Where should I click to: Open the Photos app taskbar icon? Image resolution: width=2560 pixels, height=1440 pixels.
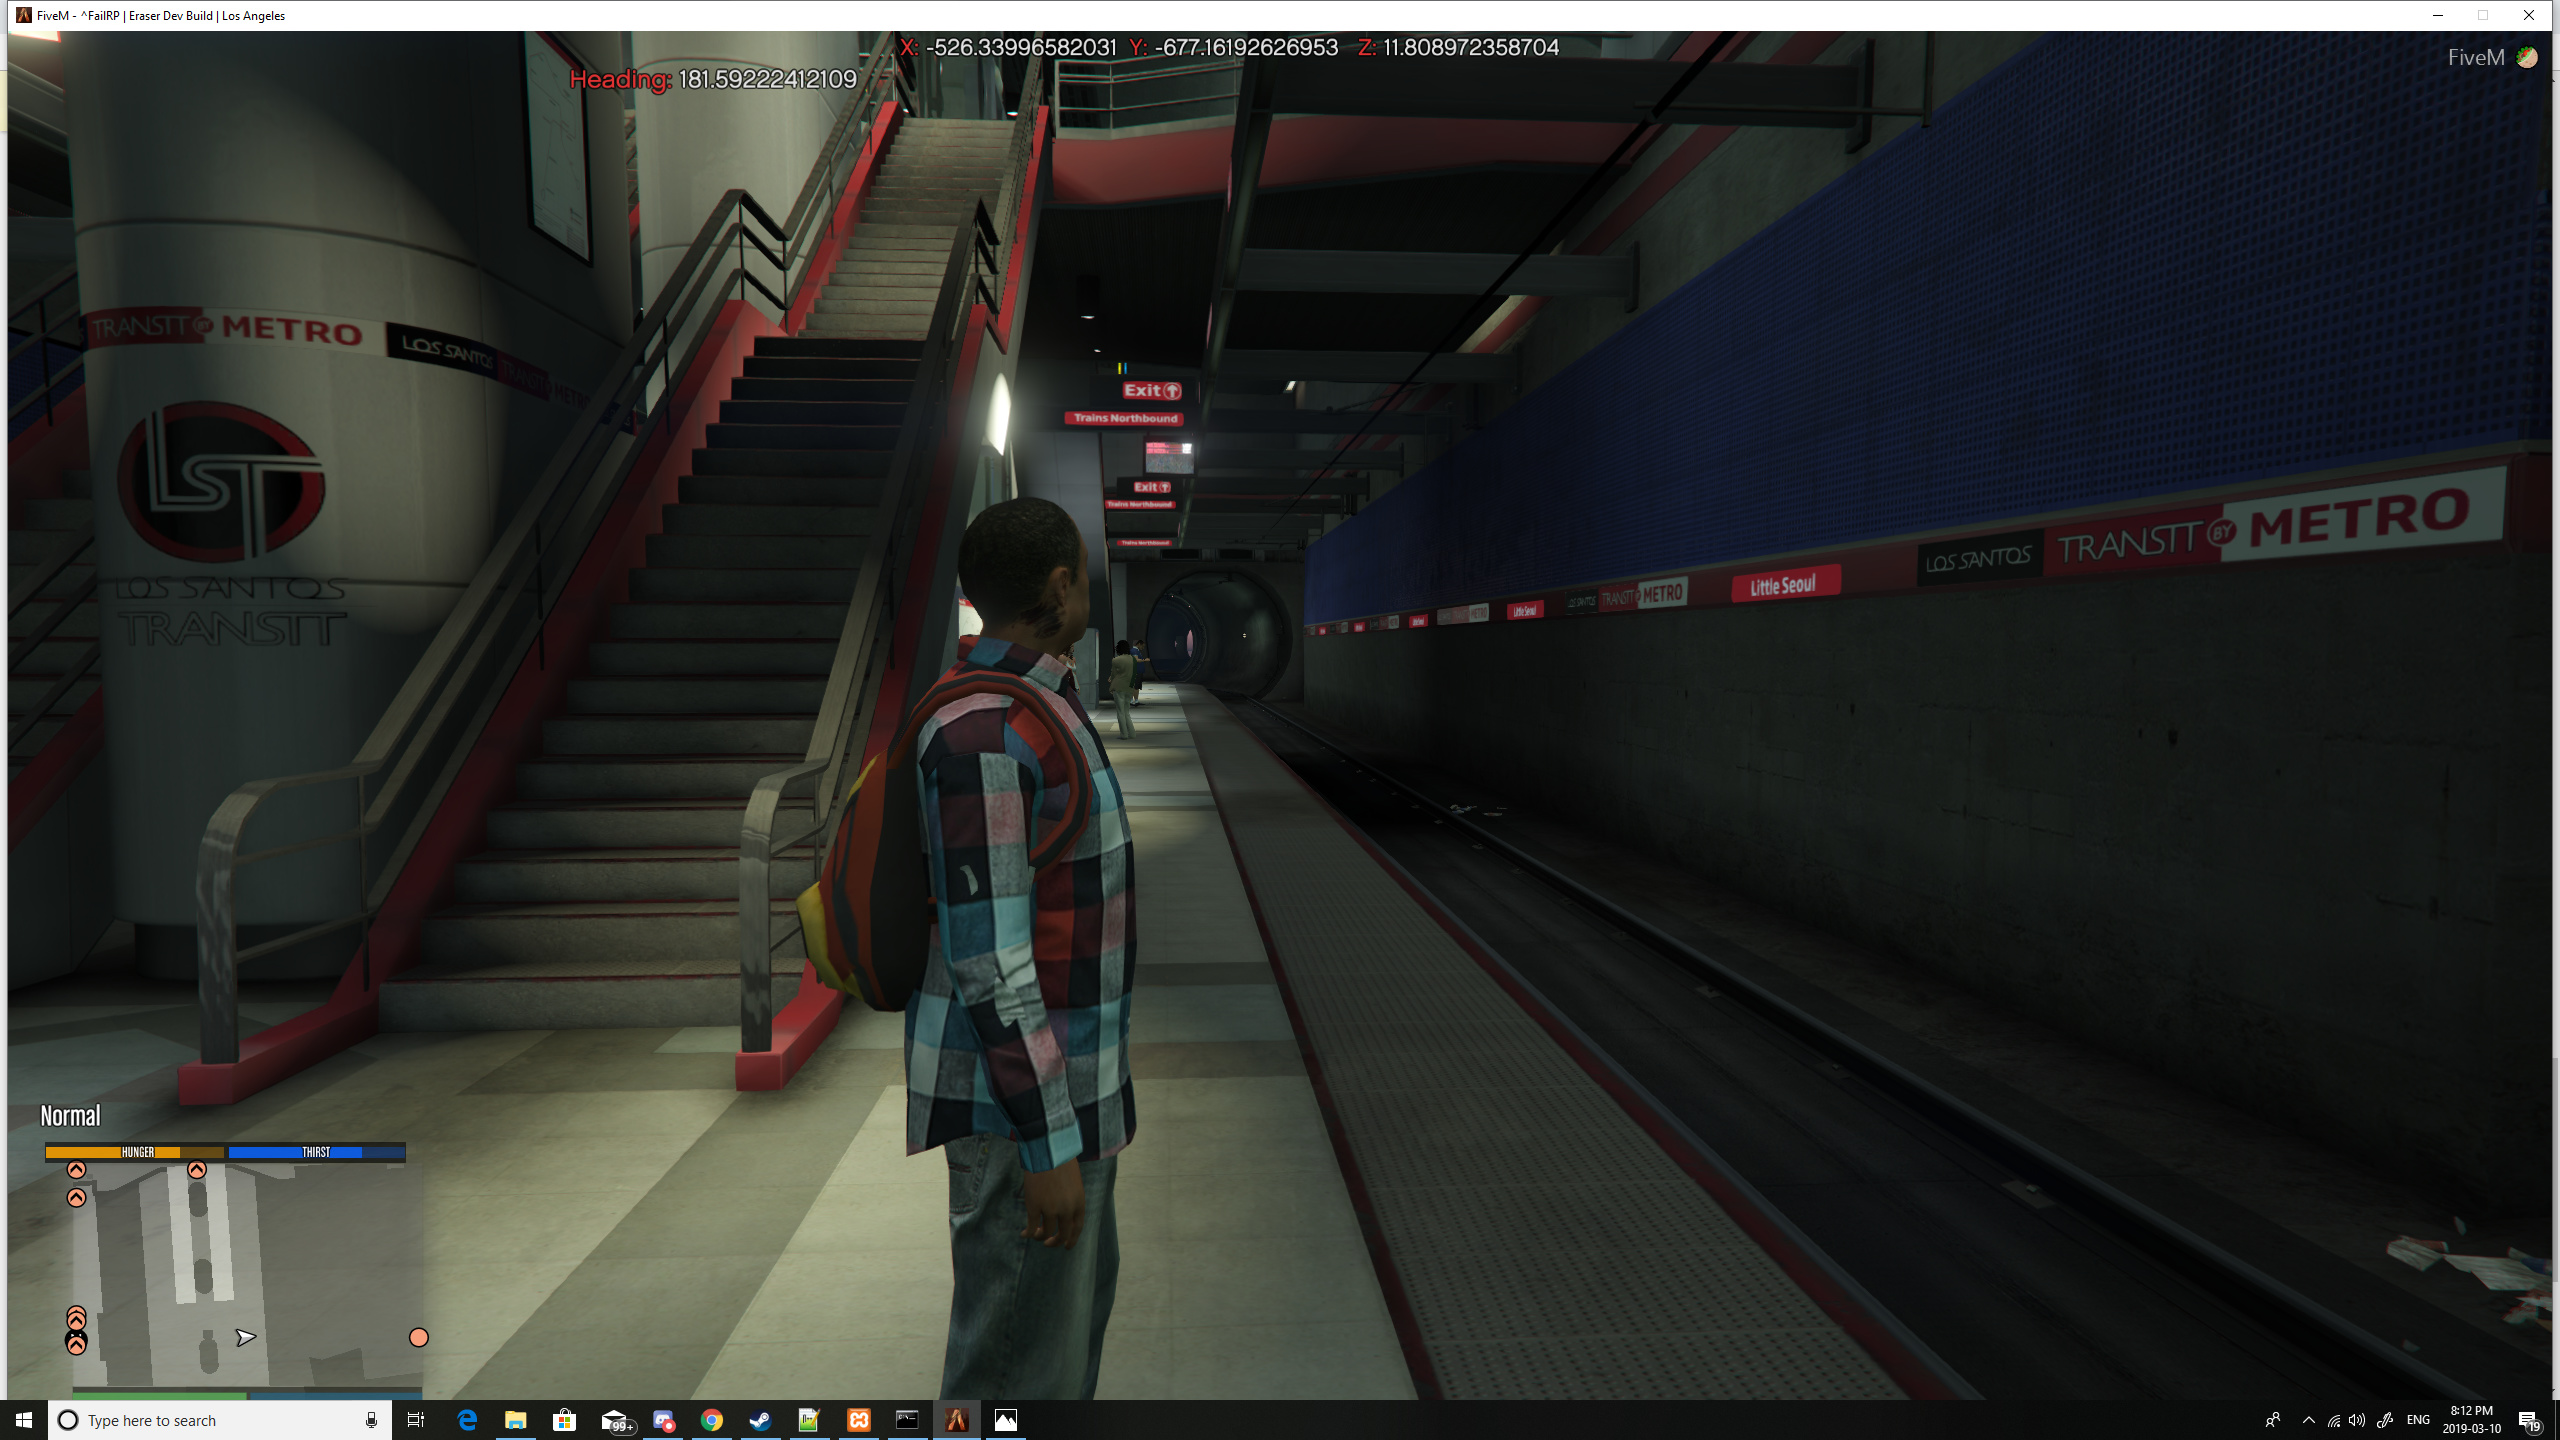1005,1420
